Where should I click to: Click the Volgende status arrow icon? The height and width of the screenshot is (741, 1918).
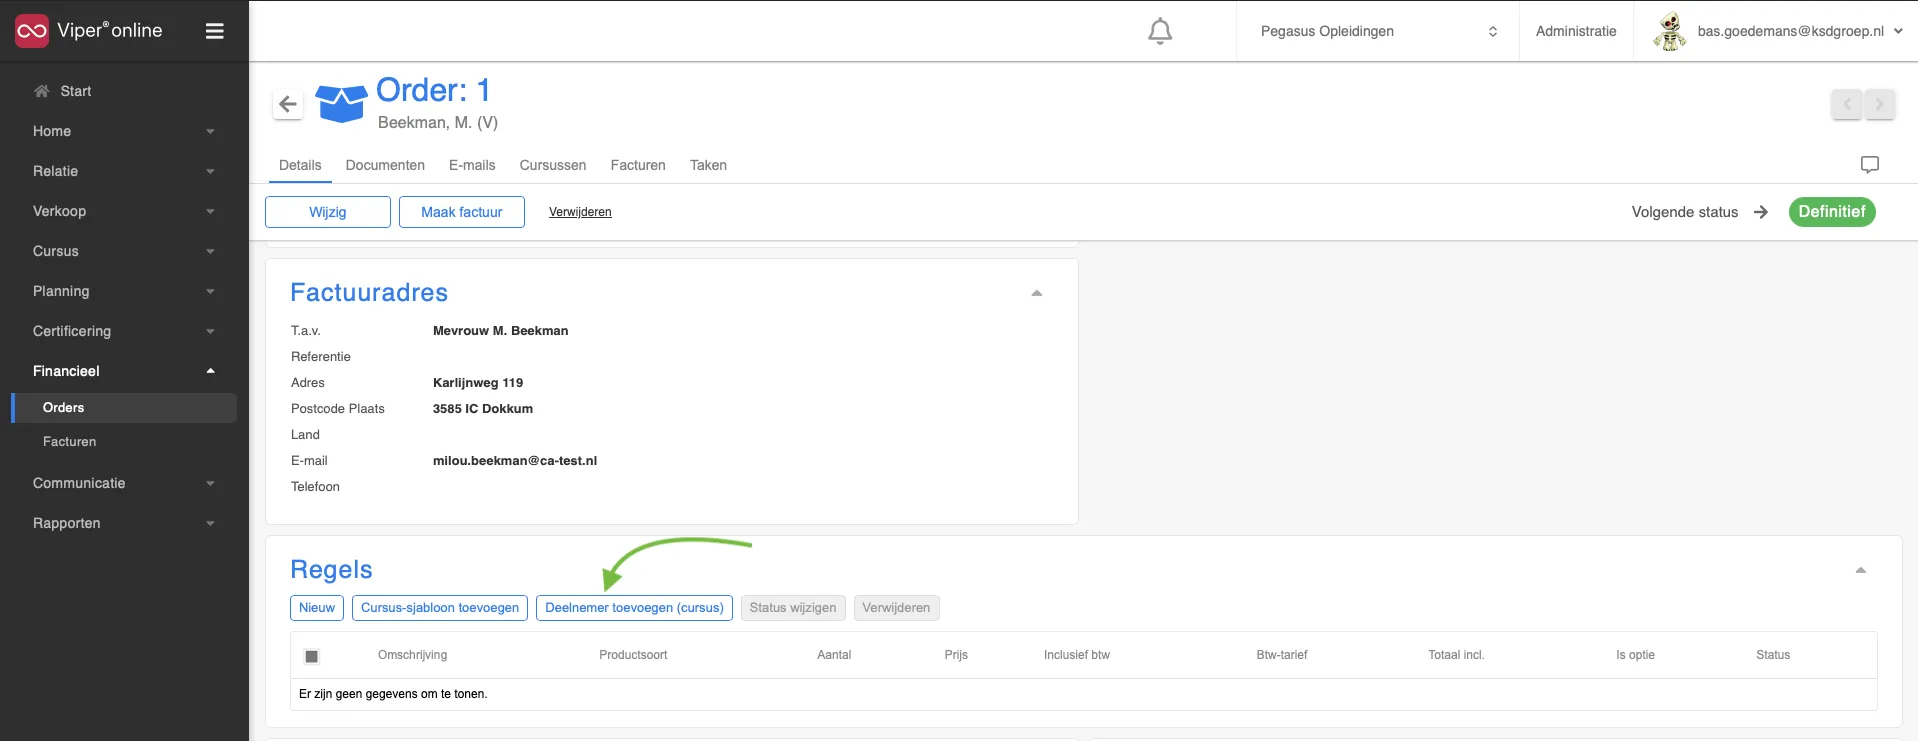[x=1761, y=212]
